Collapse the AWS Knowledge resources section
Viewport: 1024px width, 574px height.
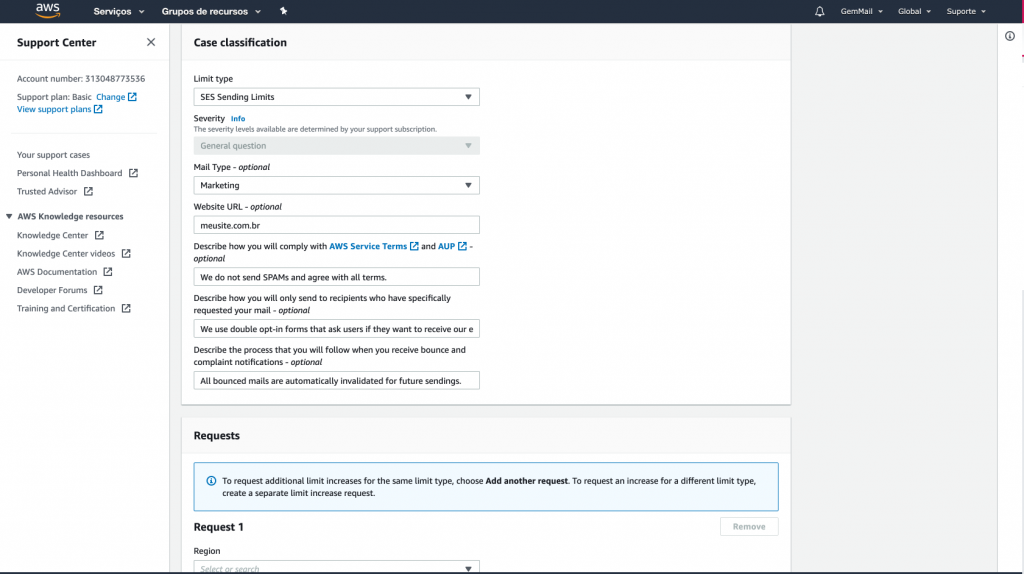click(9, 216)
